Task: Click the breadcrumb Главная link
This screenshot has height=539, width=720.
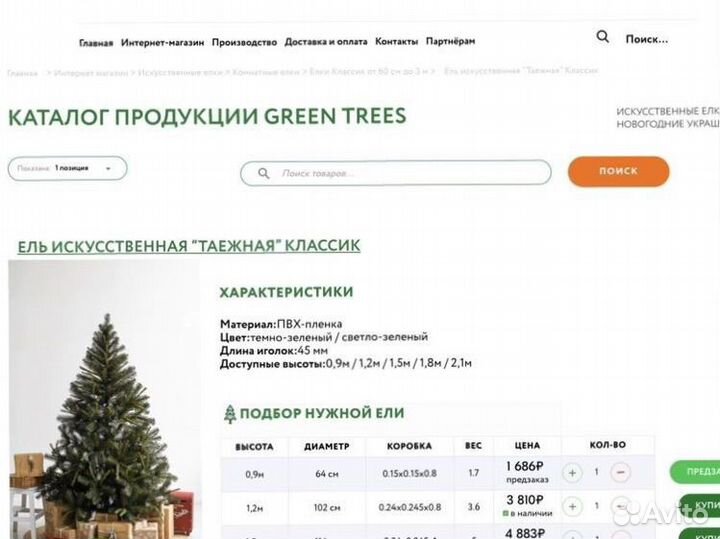Action: (x=22, y=73)
